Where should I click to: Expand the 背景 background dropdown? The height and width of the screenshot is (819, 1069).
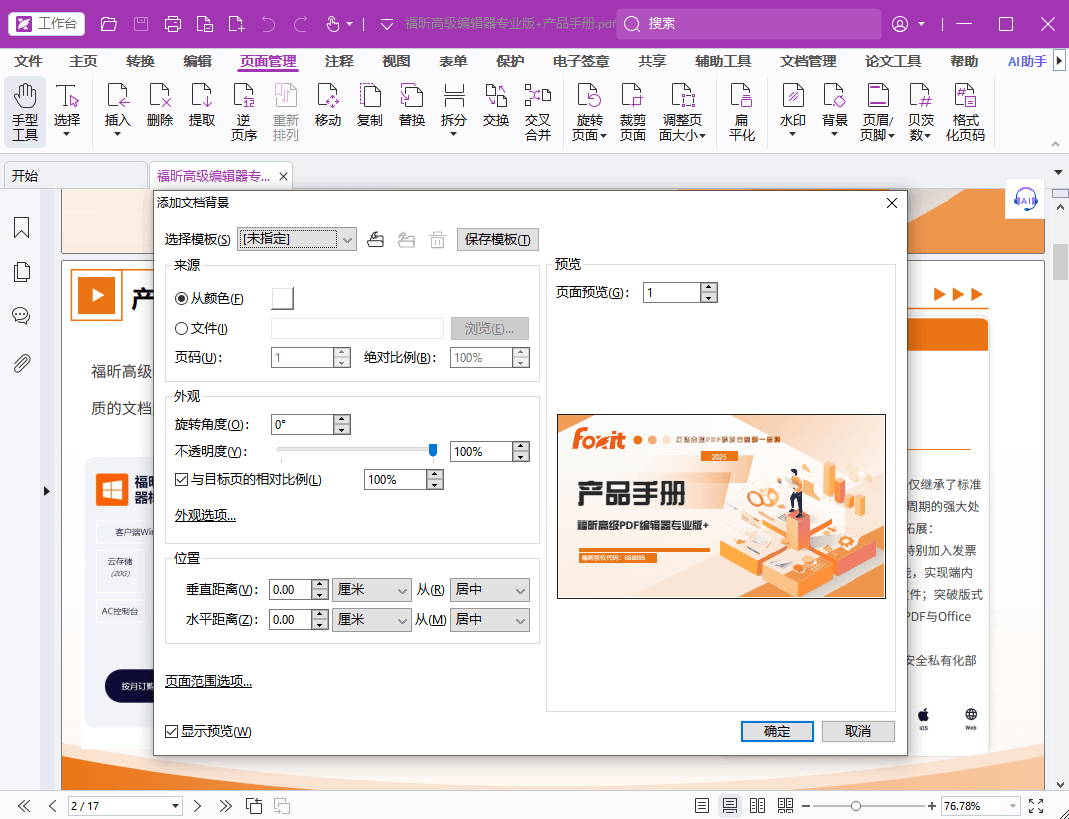[834, 134]
